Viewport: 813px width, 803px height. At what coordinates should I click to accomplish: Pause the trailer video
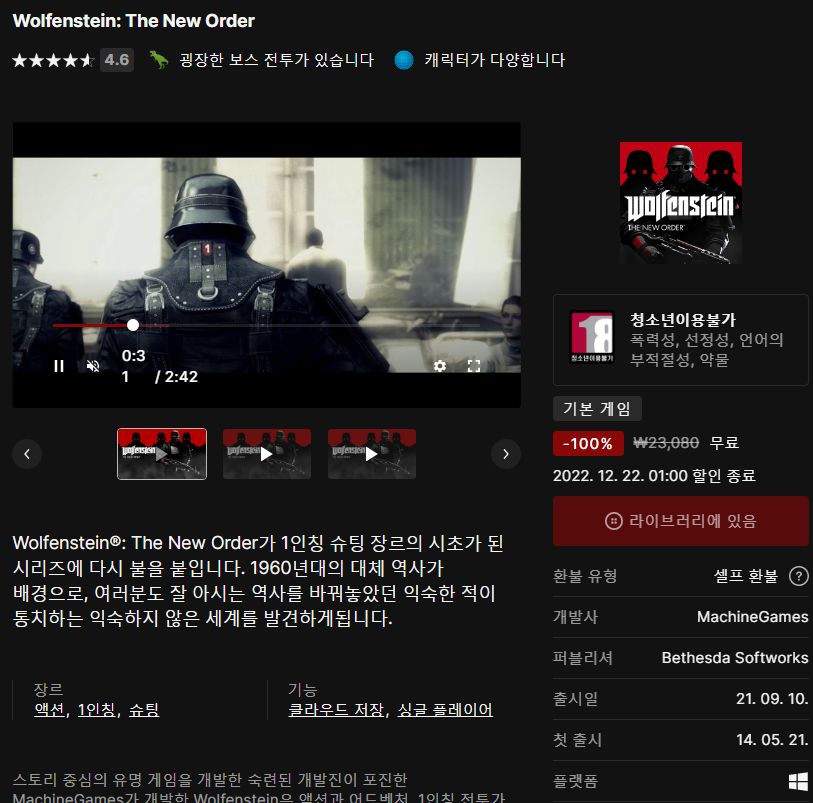[x=59, y=367]
